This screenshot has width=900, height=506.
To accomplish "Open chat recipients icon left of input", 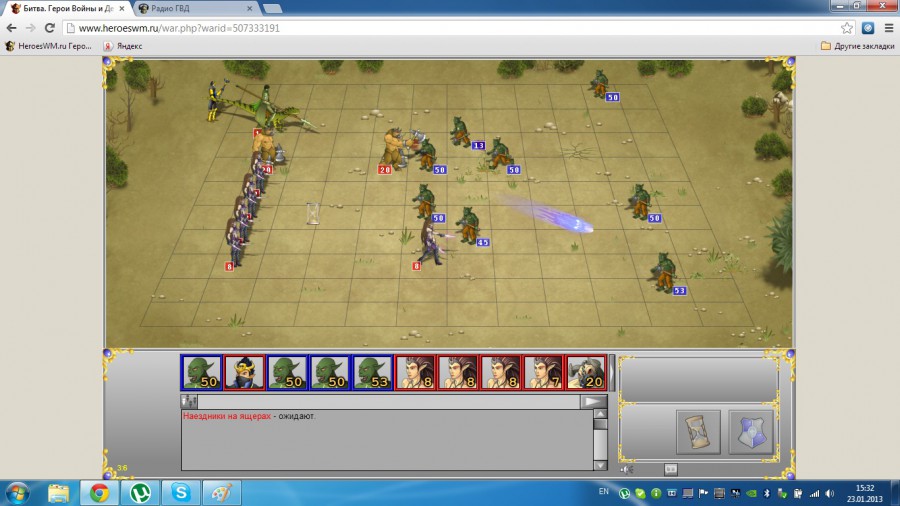I will (189, 401).
